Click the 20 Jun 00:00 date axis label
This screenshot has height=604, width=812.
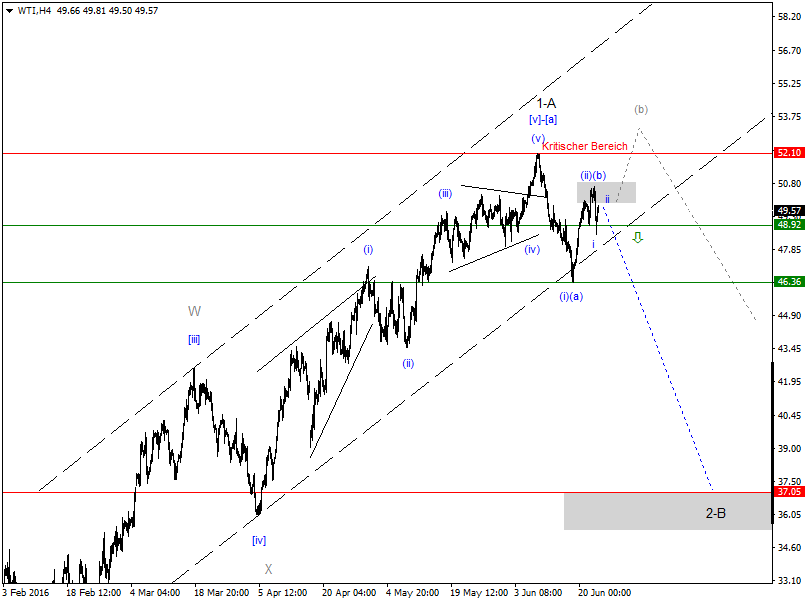[x=607, y=591]
